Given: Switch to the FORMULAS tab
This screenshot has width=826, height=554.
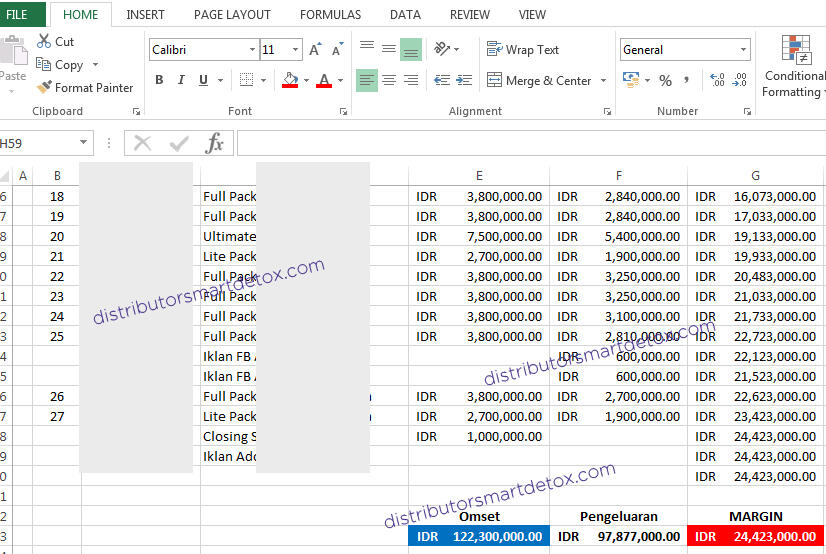Looking at the screenshot, I should click(x=330, y=15).
